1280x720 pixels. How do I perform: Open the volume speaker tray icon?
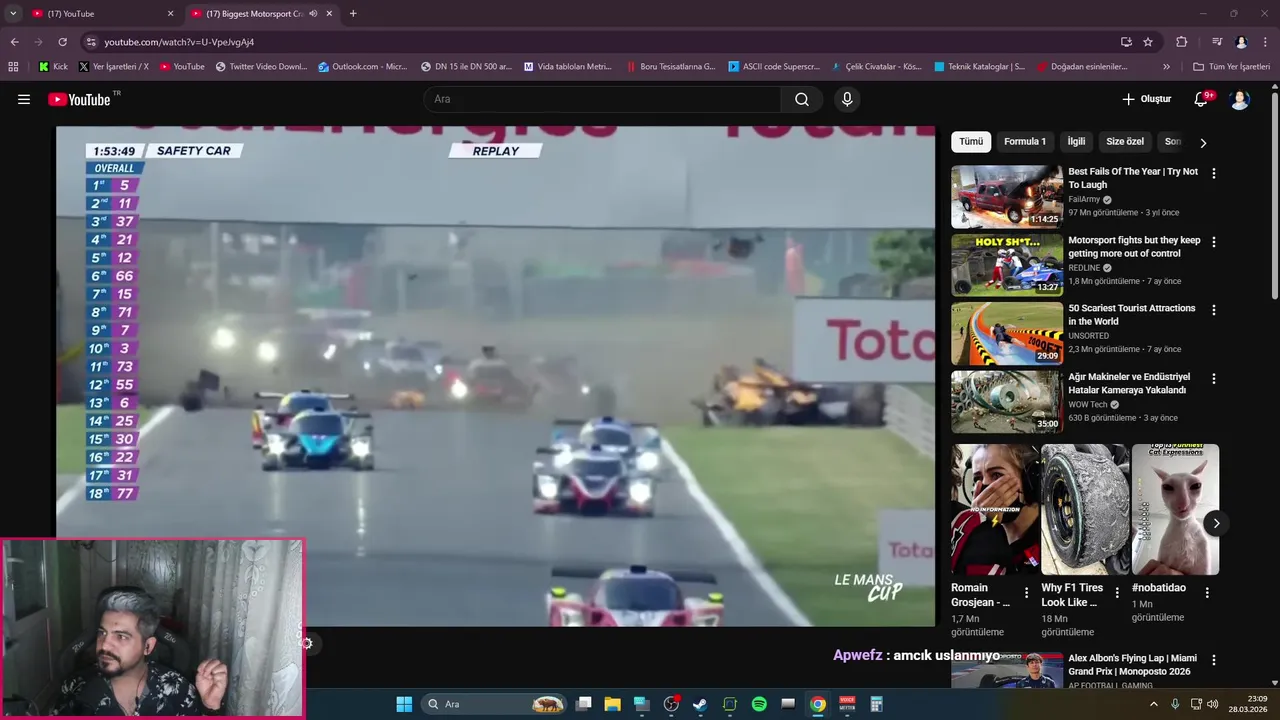[1212, 704]
